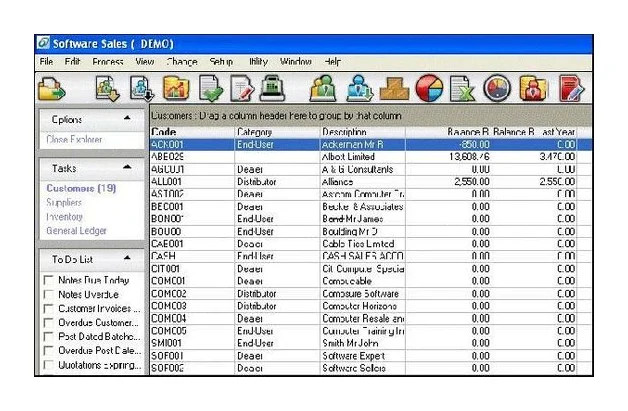The height and width of the screenshot is (411, 628).
Task: Open the Process menu
Action: (x=107, y=62)
